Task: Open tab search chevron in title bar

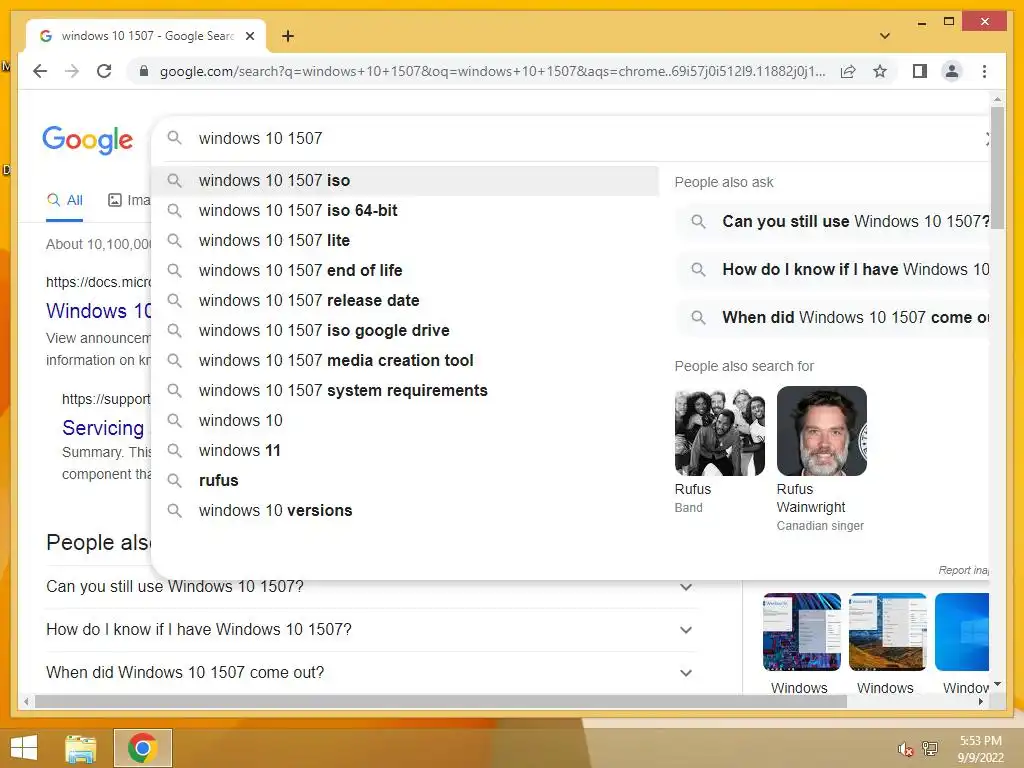Action: coord(884,36)
